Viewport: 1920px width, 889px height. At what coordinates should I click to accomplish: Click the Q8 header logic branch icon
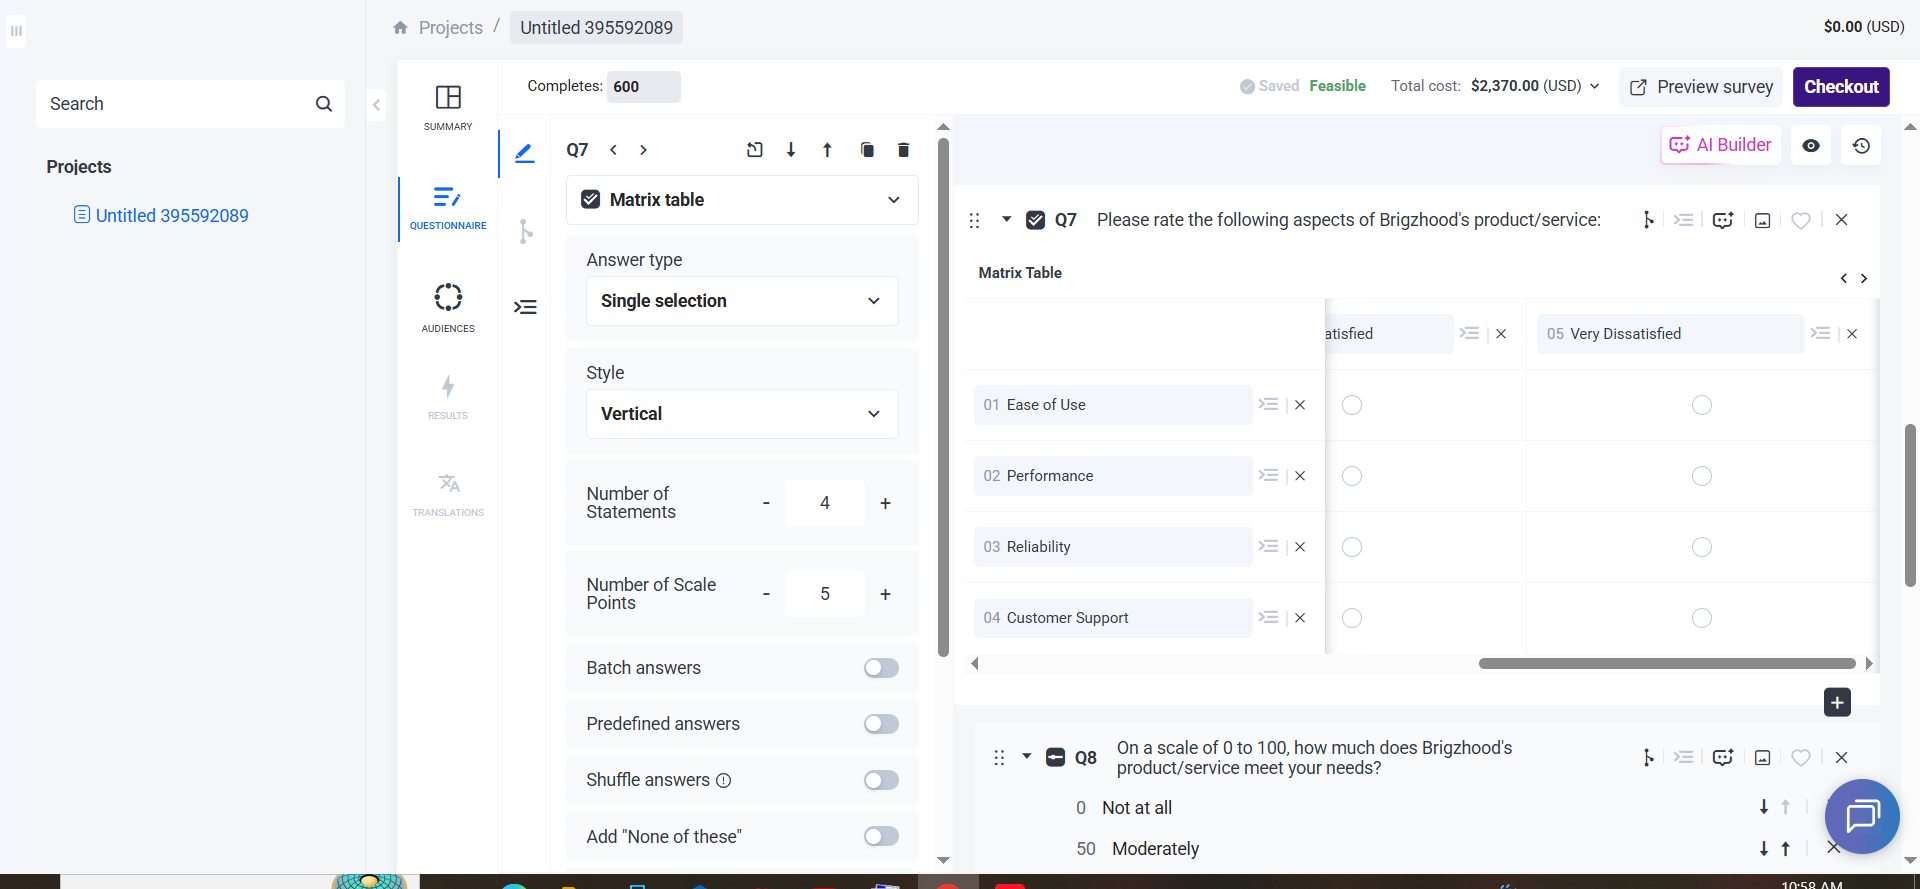[1648, 758]
